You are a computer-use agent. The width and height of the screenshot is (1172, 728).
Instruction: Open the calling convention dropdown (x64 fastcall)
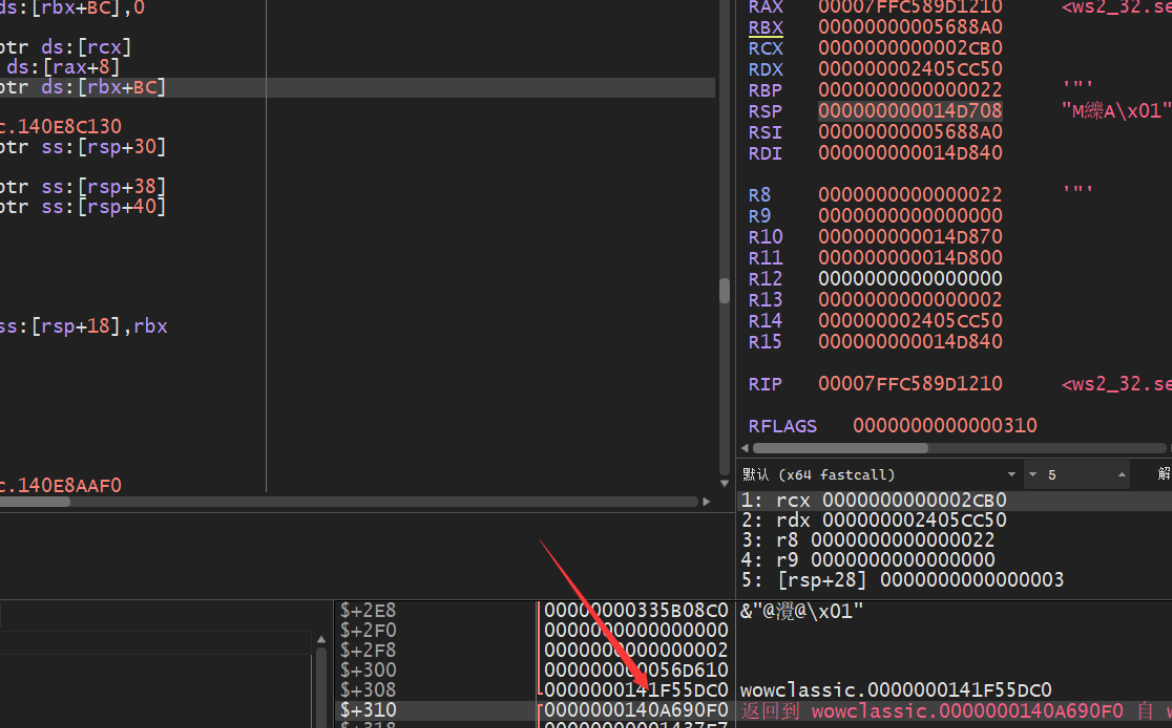coord(879,475)
